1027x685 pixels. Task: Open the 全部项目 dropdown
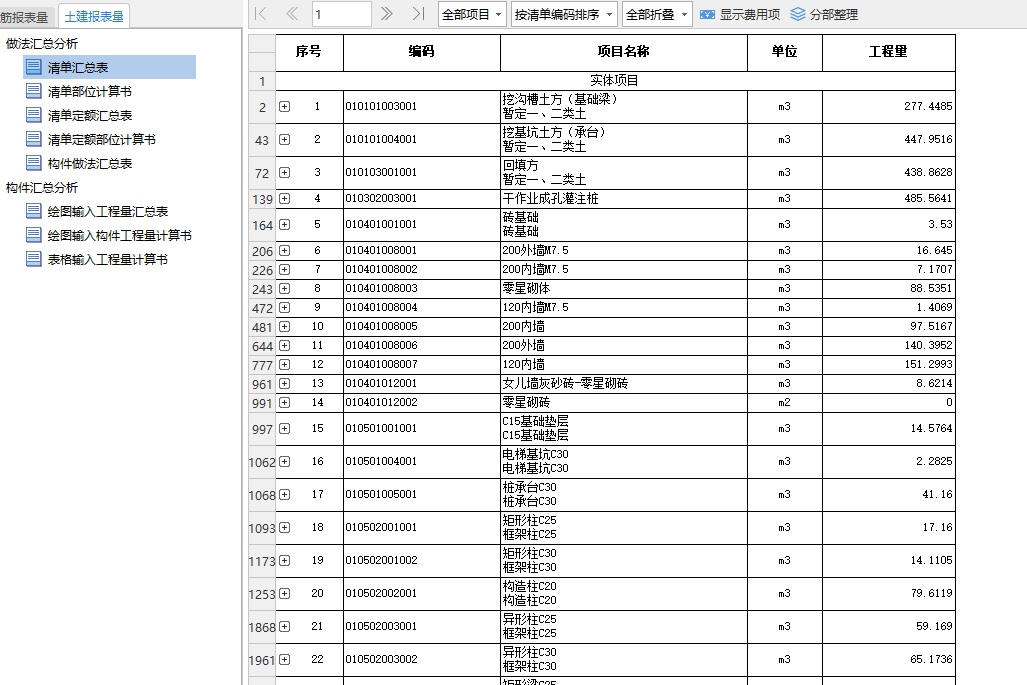point(472,14)
